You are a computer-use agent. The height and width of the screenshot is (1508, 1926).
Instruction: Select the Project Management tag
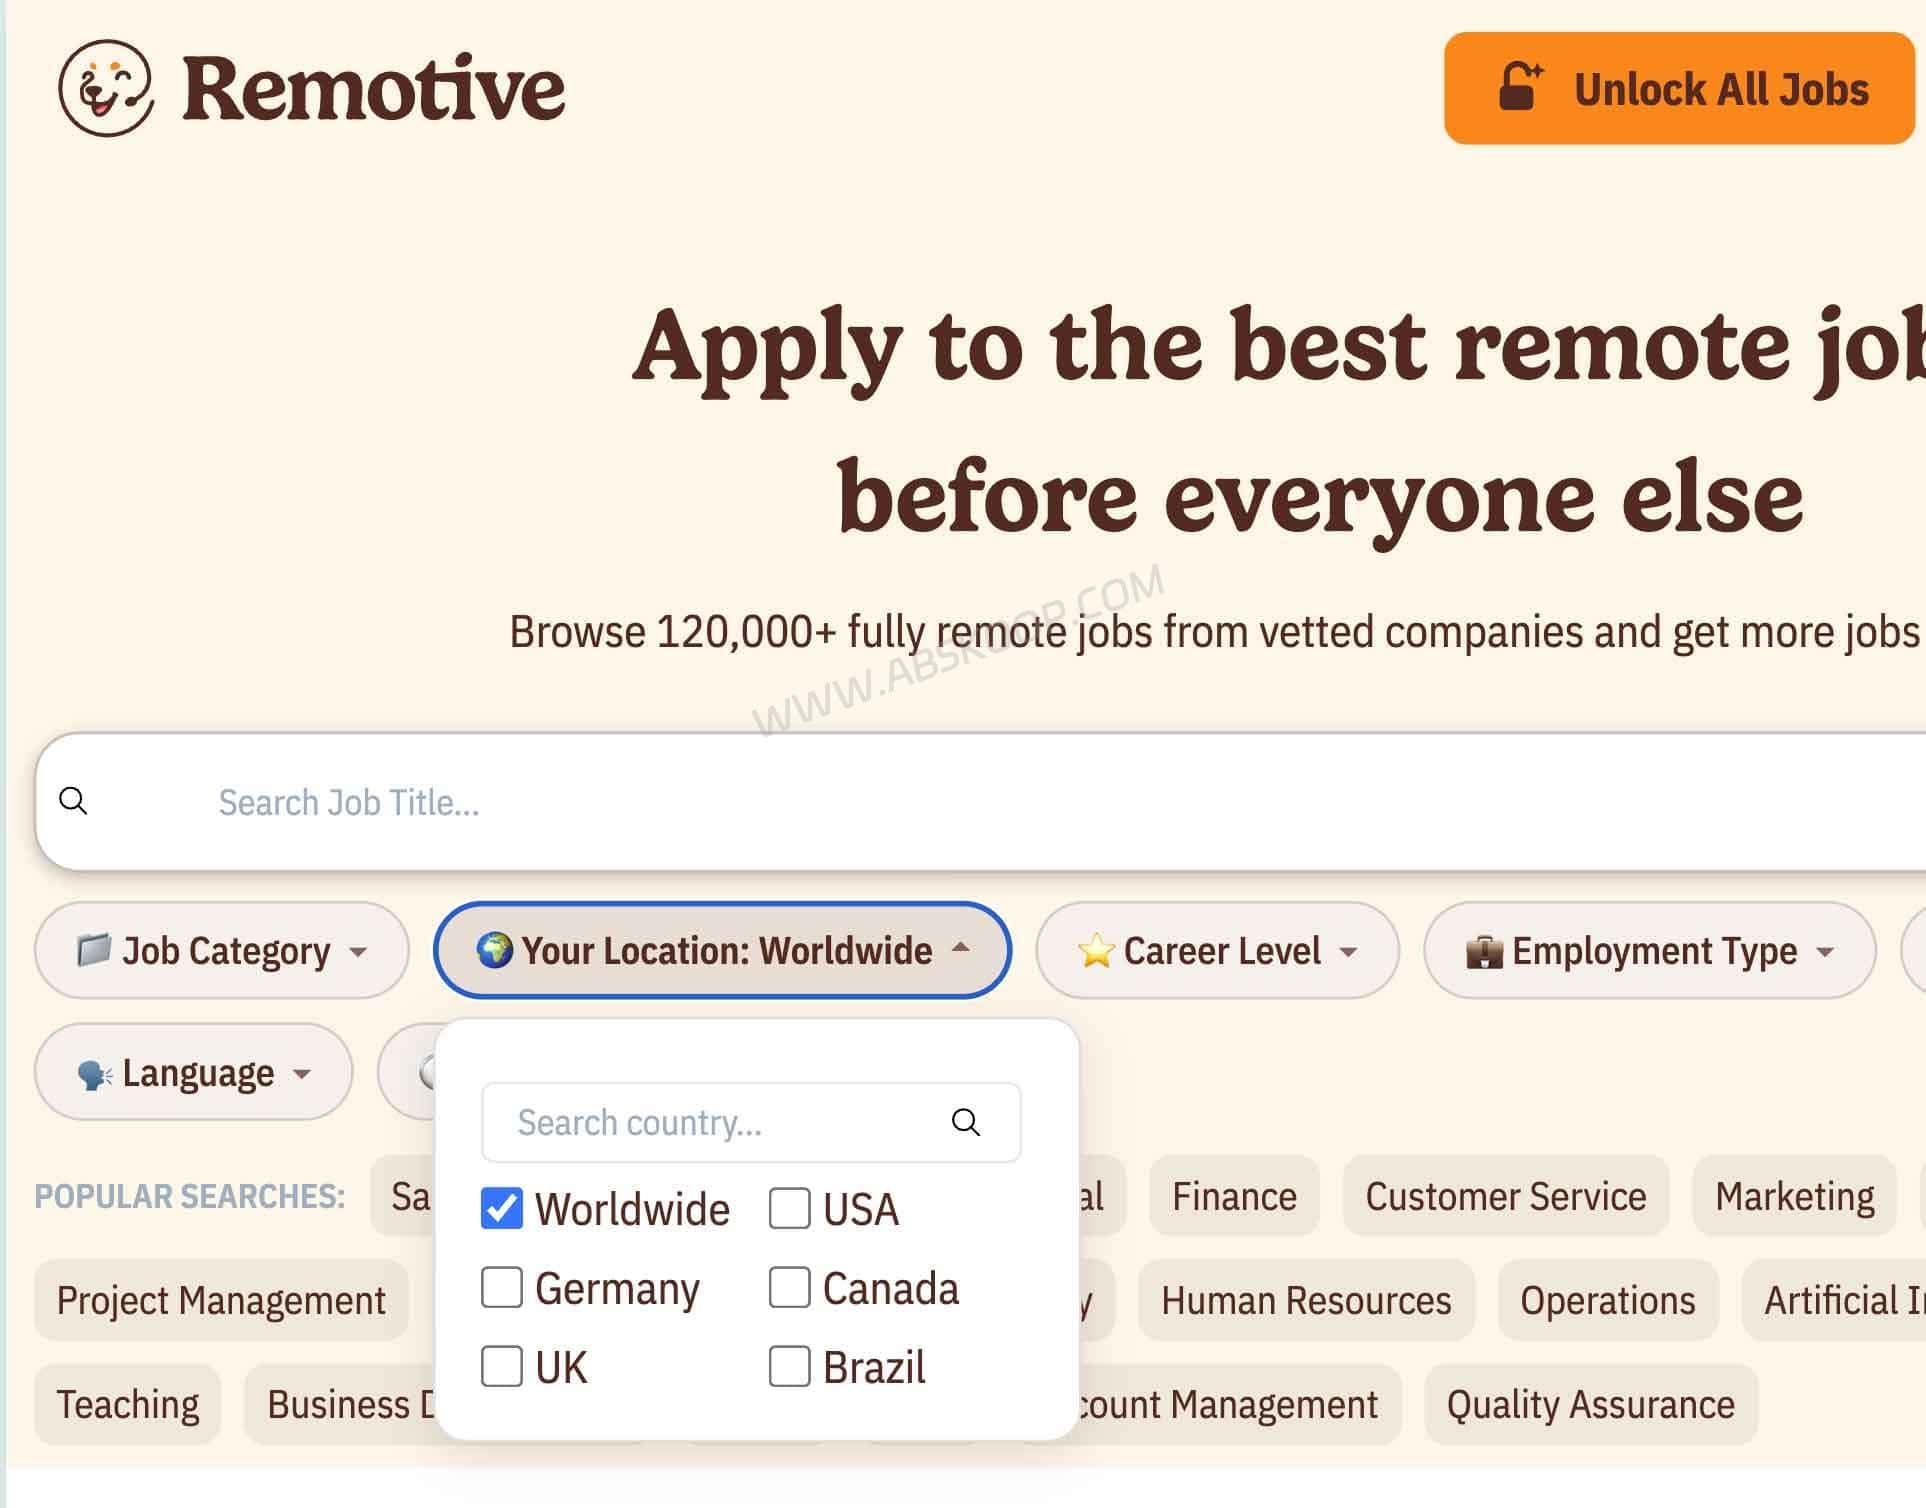pyautogui.click(x=221, y=1300)
